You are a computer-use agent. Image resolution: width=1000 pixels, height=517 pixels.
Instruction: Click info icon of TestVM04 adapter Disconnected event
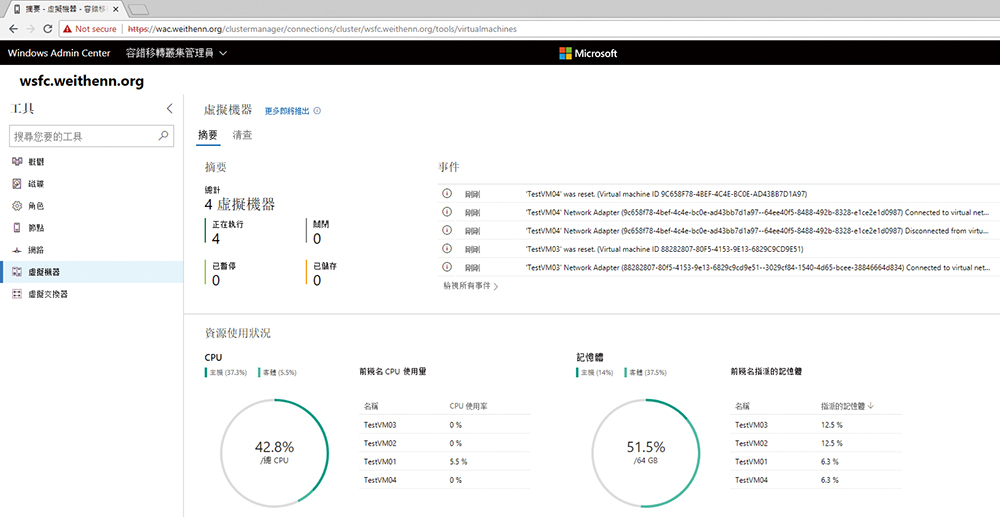[447, 230]
